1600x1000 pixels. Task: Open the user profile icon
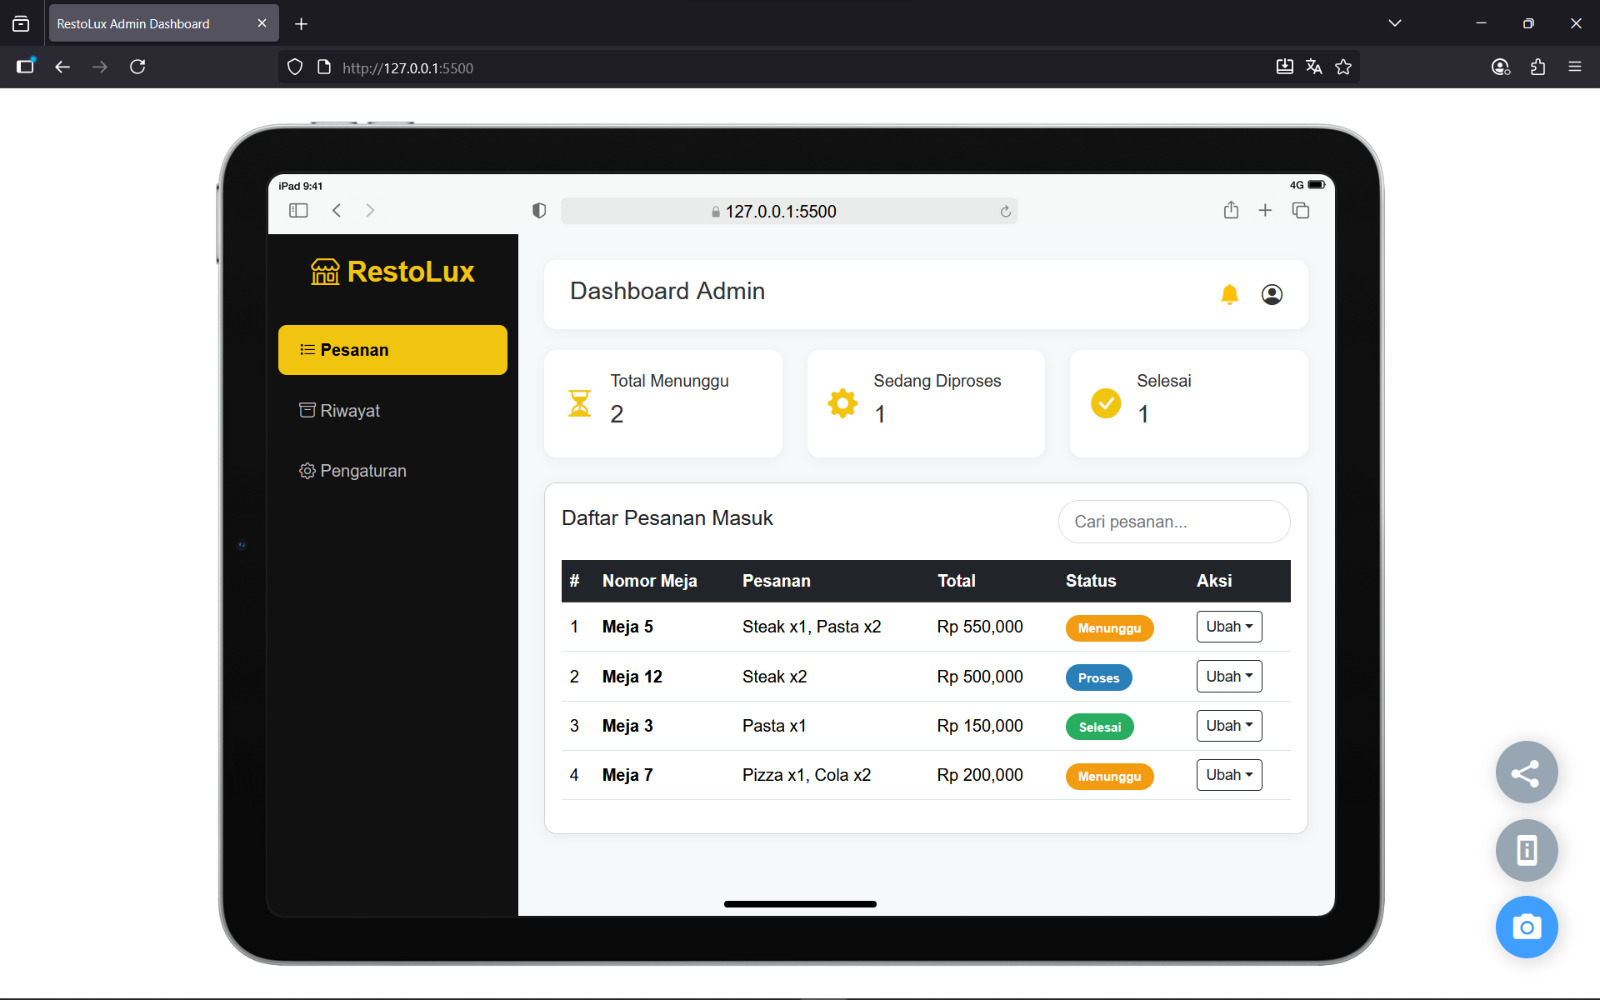coord(1271,294)
